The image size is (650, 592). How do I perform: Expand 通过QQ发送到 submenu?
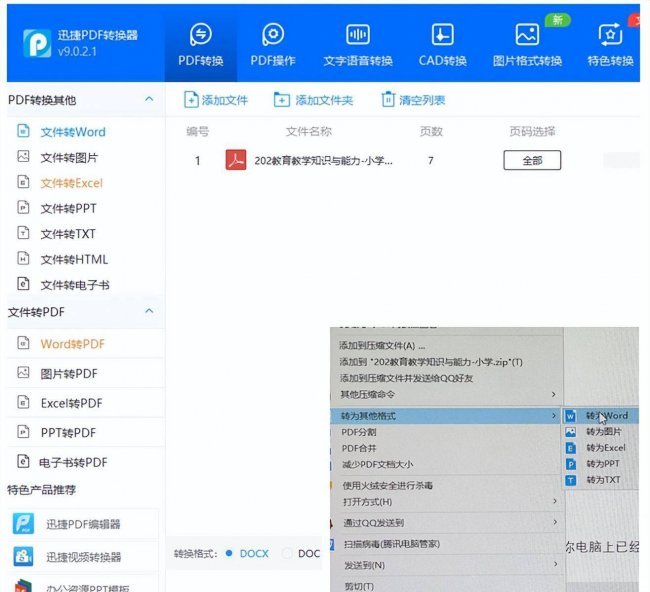[x=447, y=523]
